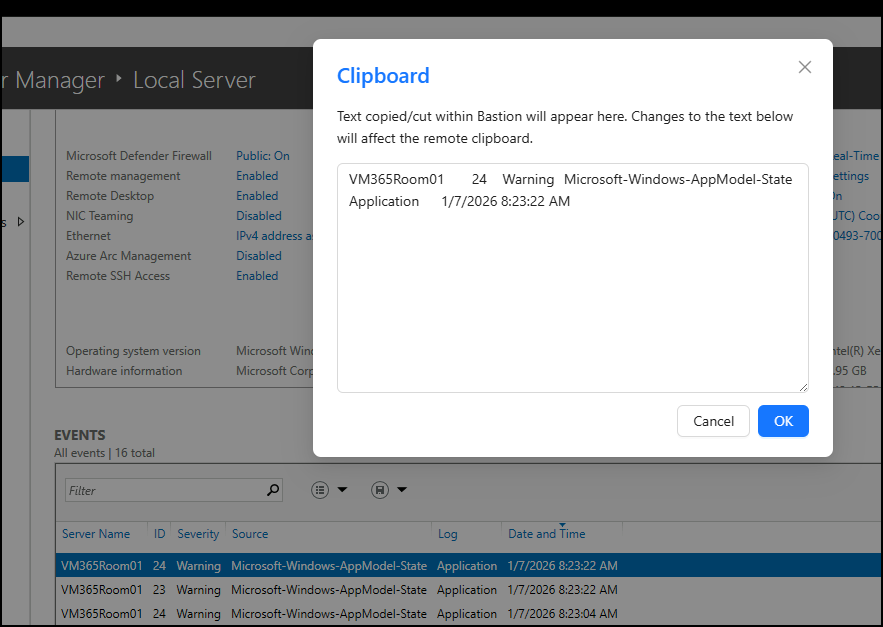Screen dimensions: 883x627
Task: Open the events save query icon
Action: pos(379,490)
